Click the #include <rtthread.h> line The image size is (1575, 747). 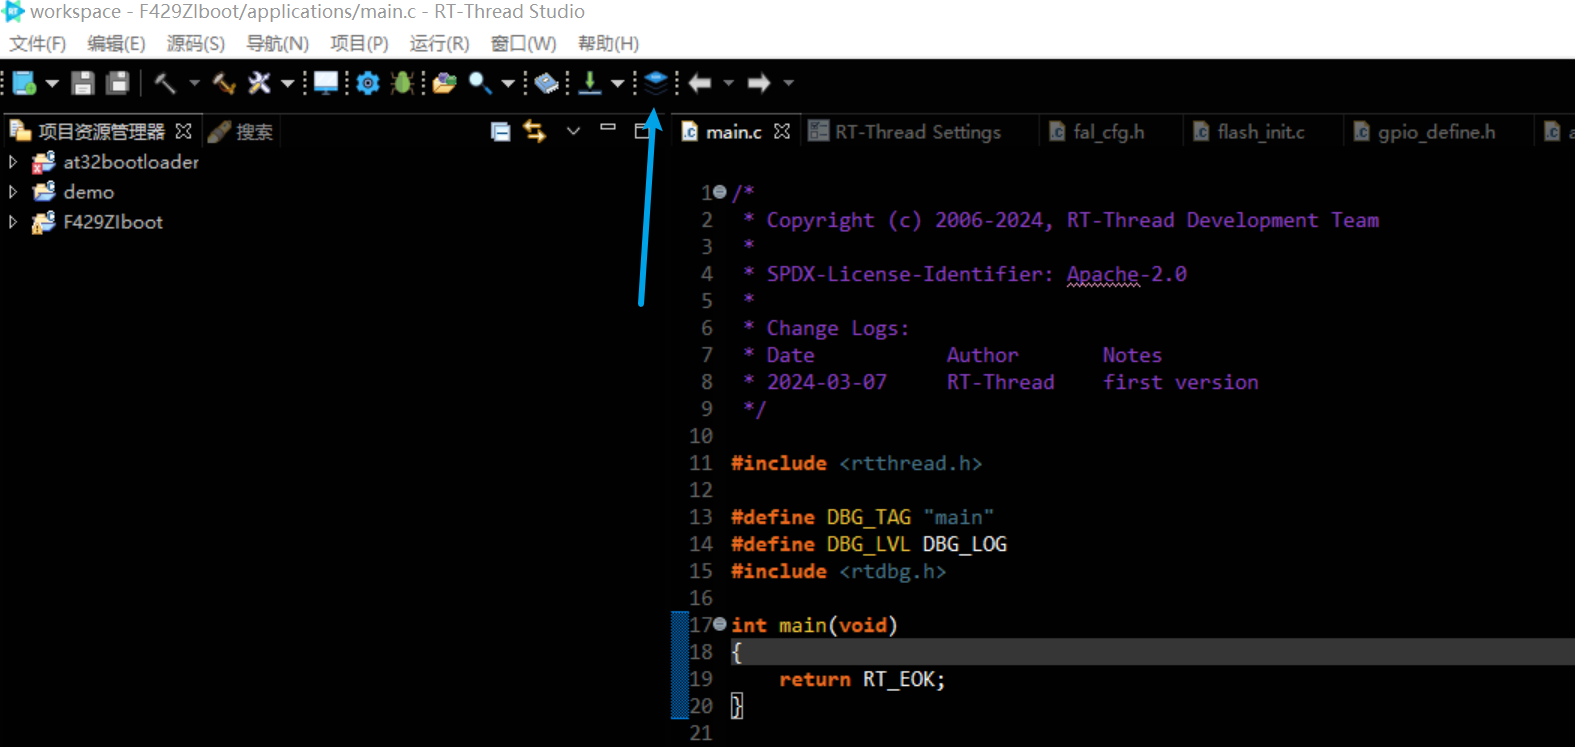coord(856,463)
